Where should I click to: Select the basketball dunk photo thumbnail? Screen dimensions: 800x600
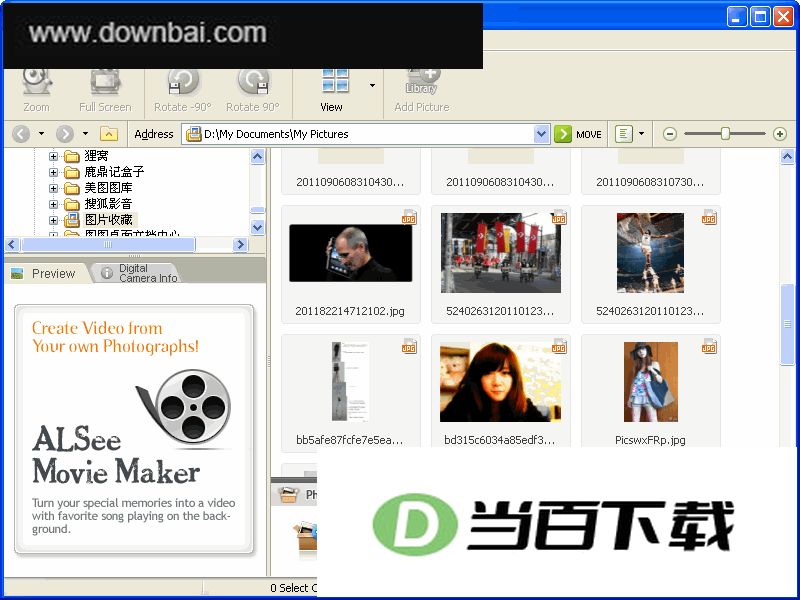(651, 264)
